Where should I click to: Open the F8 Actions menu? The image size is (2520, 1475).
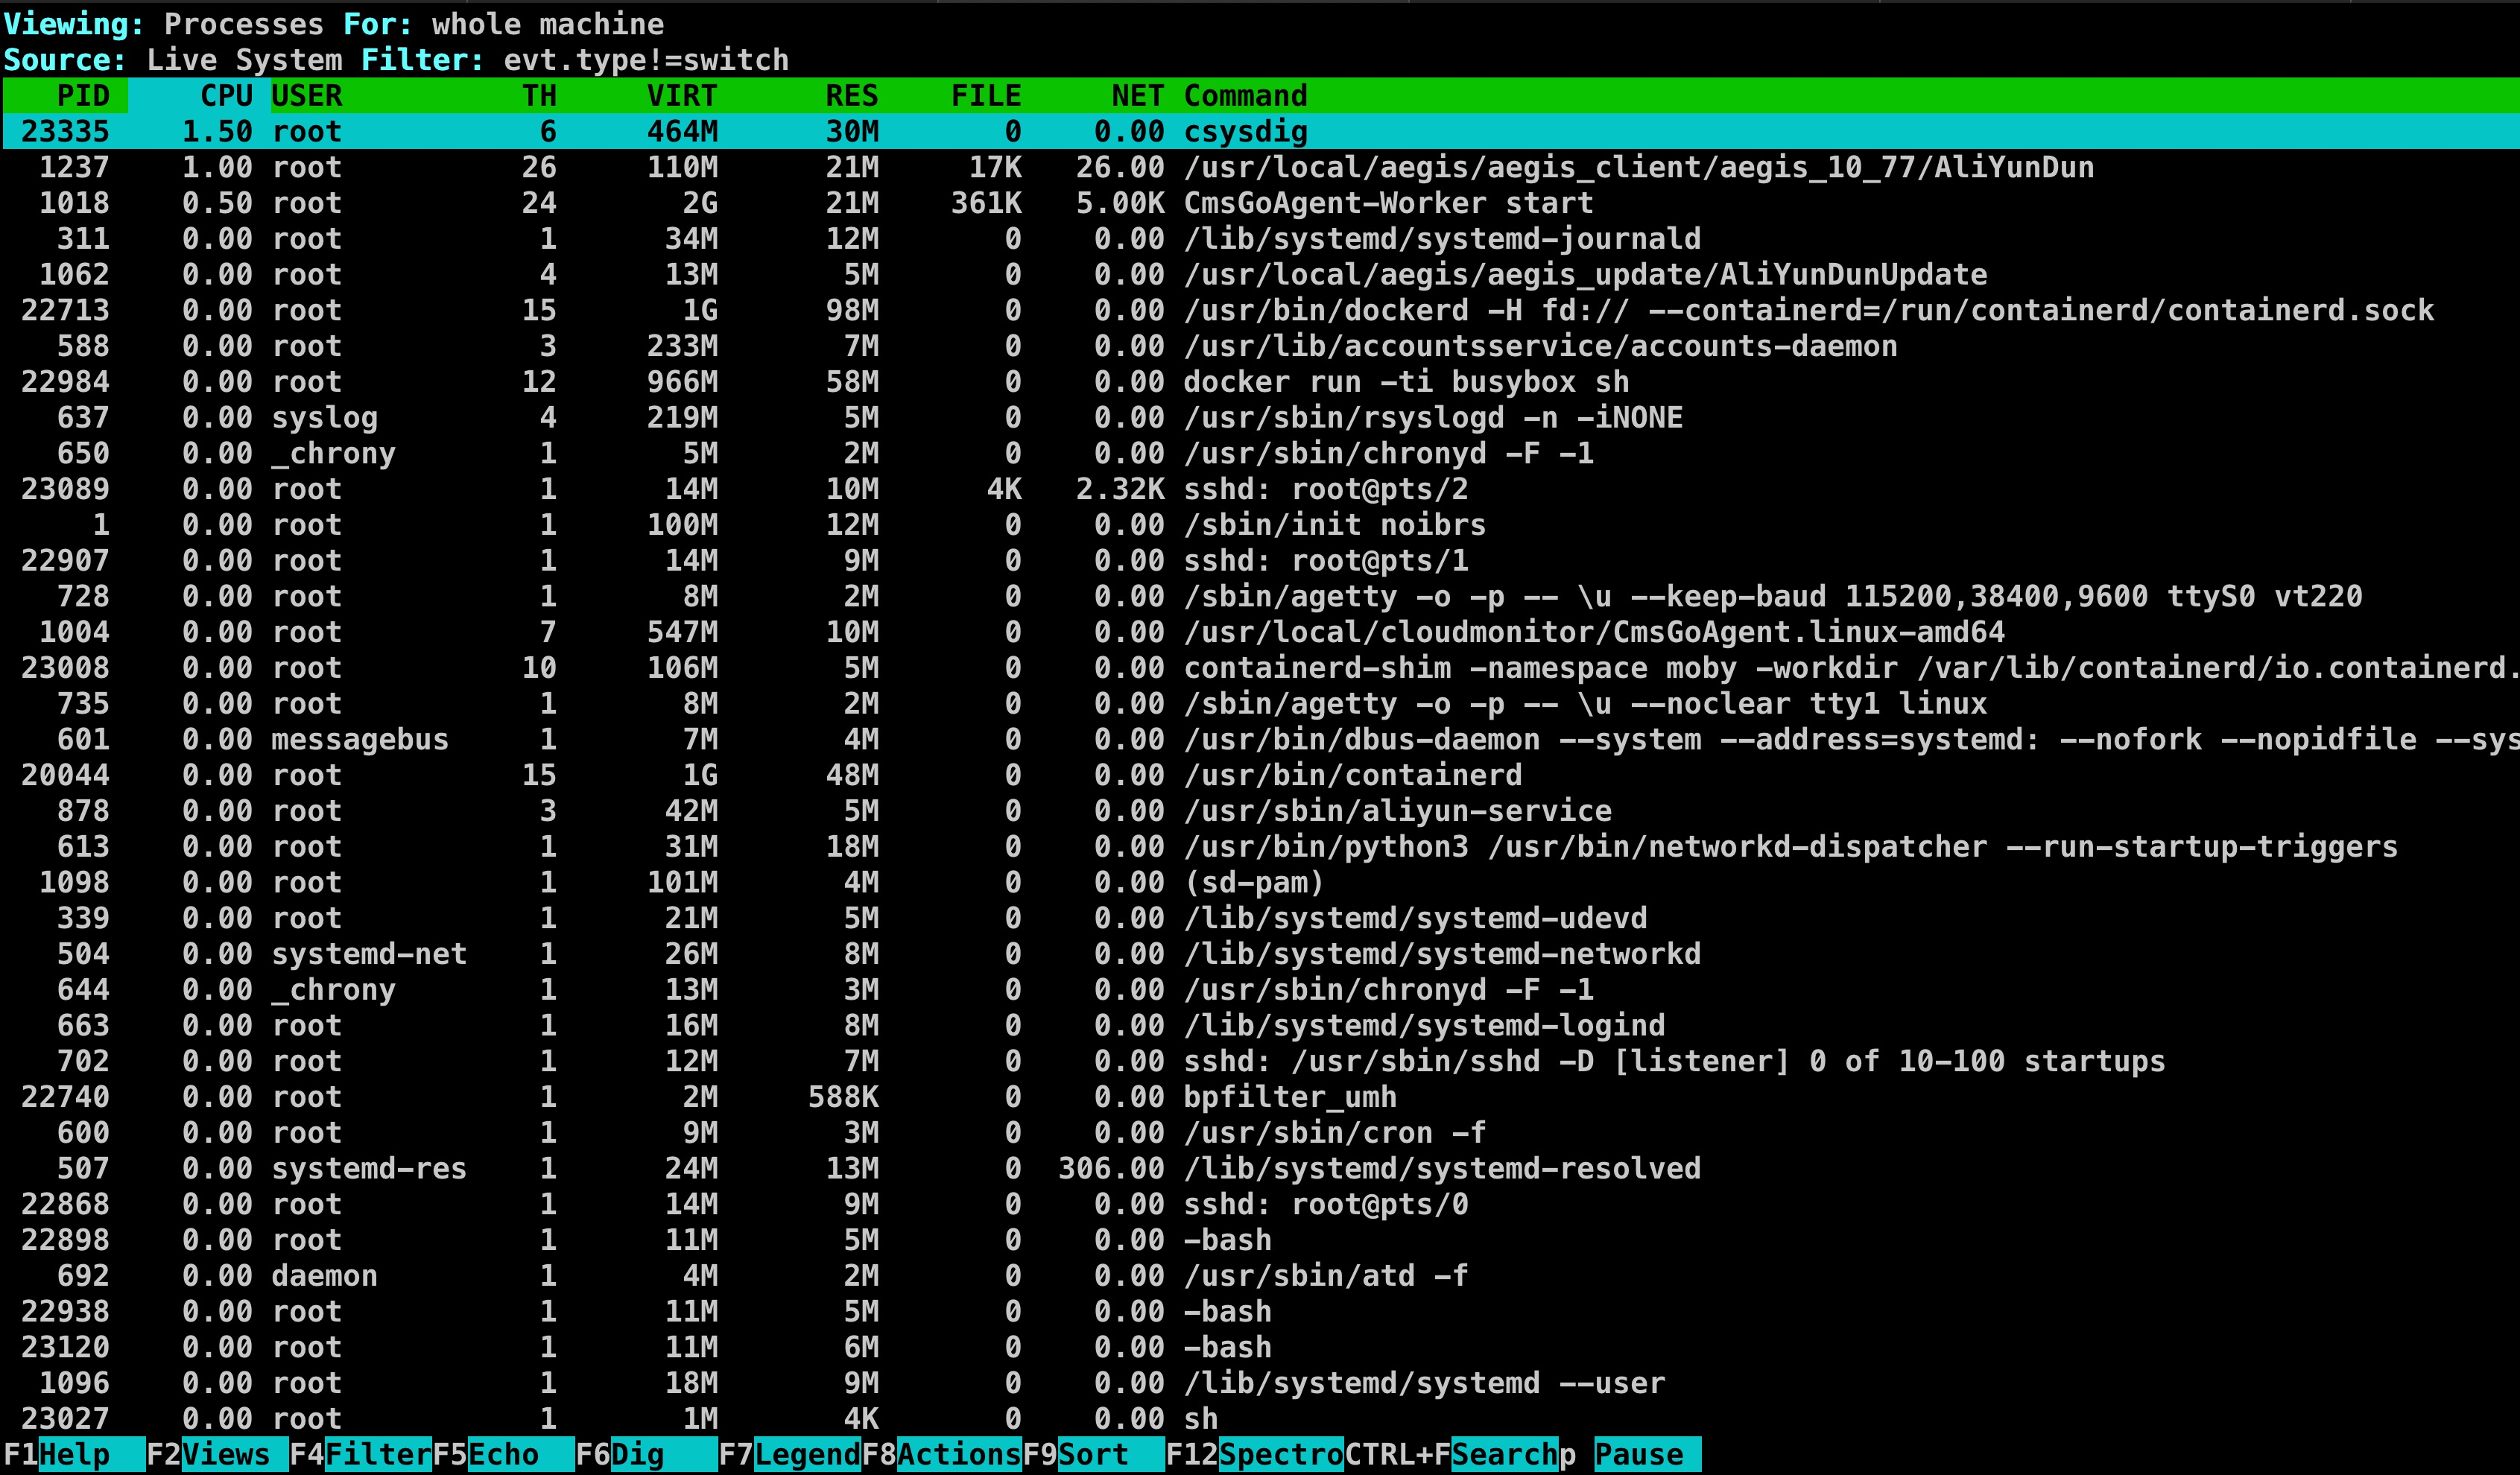(x=958, y=1454)
